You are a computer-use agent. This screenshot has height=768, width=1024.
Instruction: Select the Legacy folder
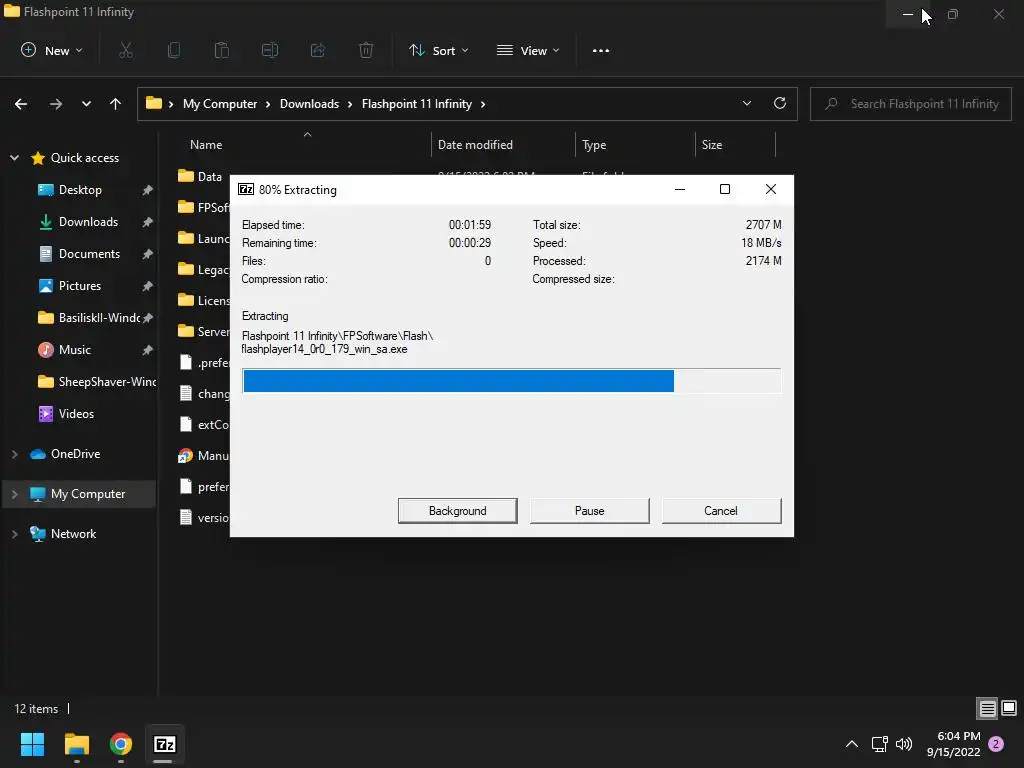[x=204, y=270]
